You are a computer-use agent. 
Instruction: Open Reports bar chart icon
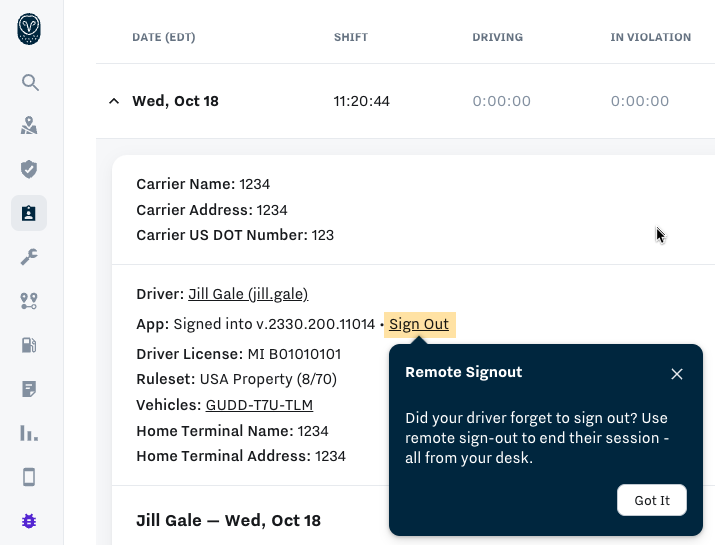(x=30, y=433)
